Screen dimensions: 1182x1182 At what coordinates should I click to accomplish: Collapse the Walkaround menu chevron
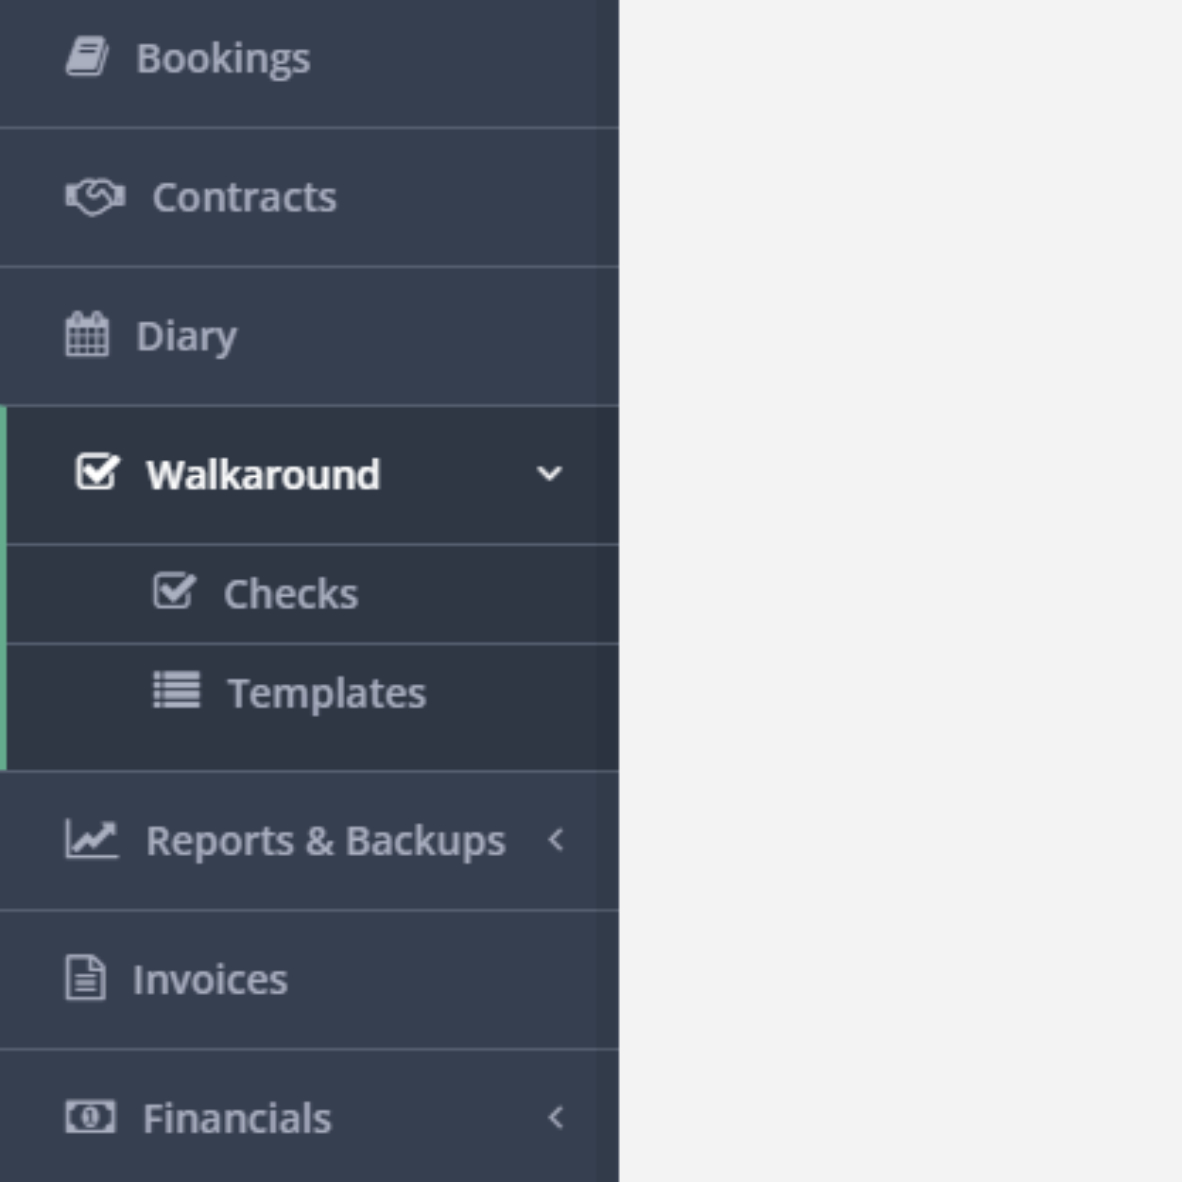coord(549,473)
